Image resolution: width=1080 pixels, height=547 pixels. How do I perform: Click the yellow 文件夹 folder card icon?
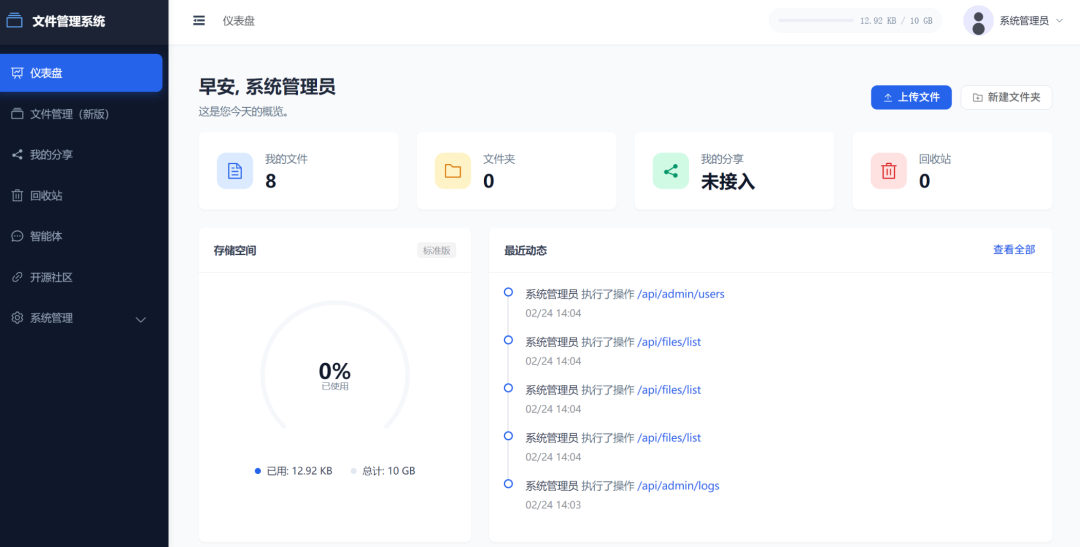coord(453,171)
